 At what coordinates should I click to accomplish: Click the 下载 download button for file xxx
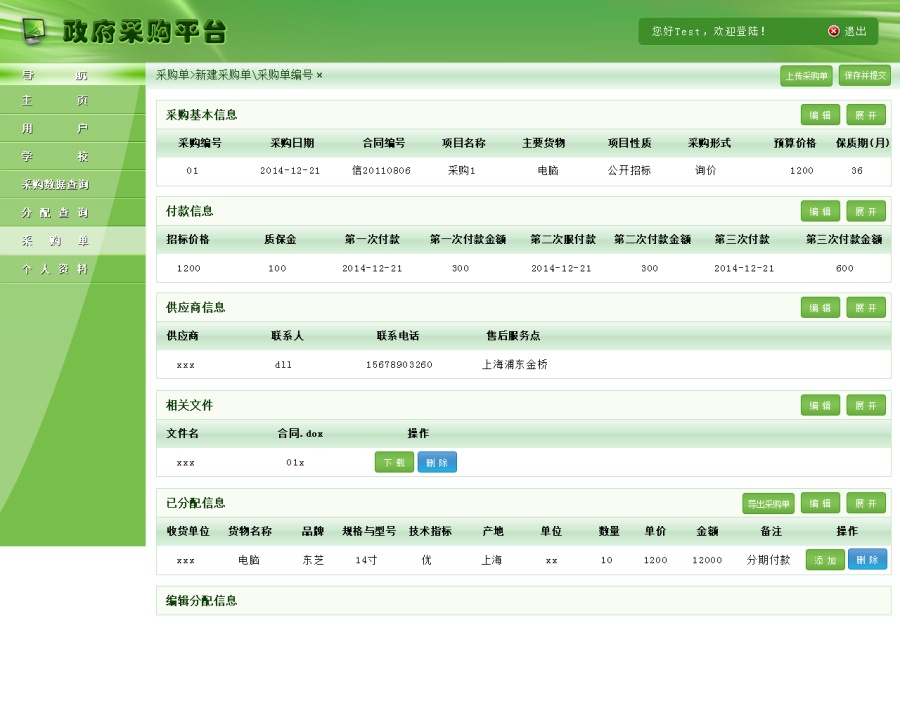point(393,462)
